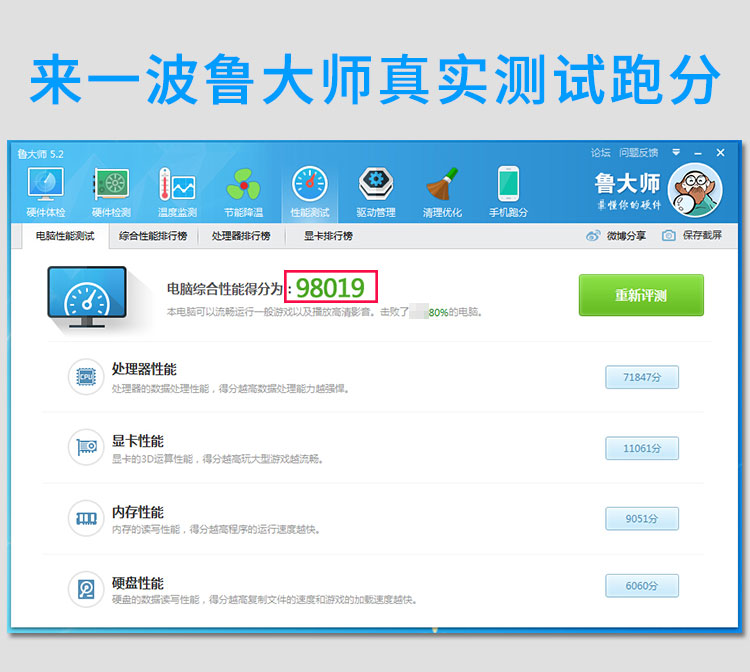Click the 重新评测 retest button

641,295
